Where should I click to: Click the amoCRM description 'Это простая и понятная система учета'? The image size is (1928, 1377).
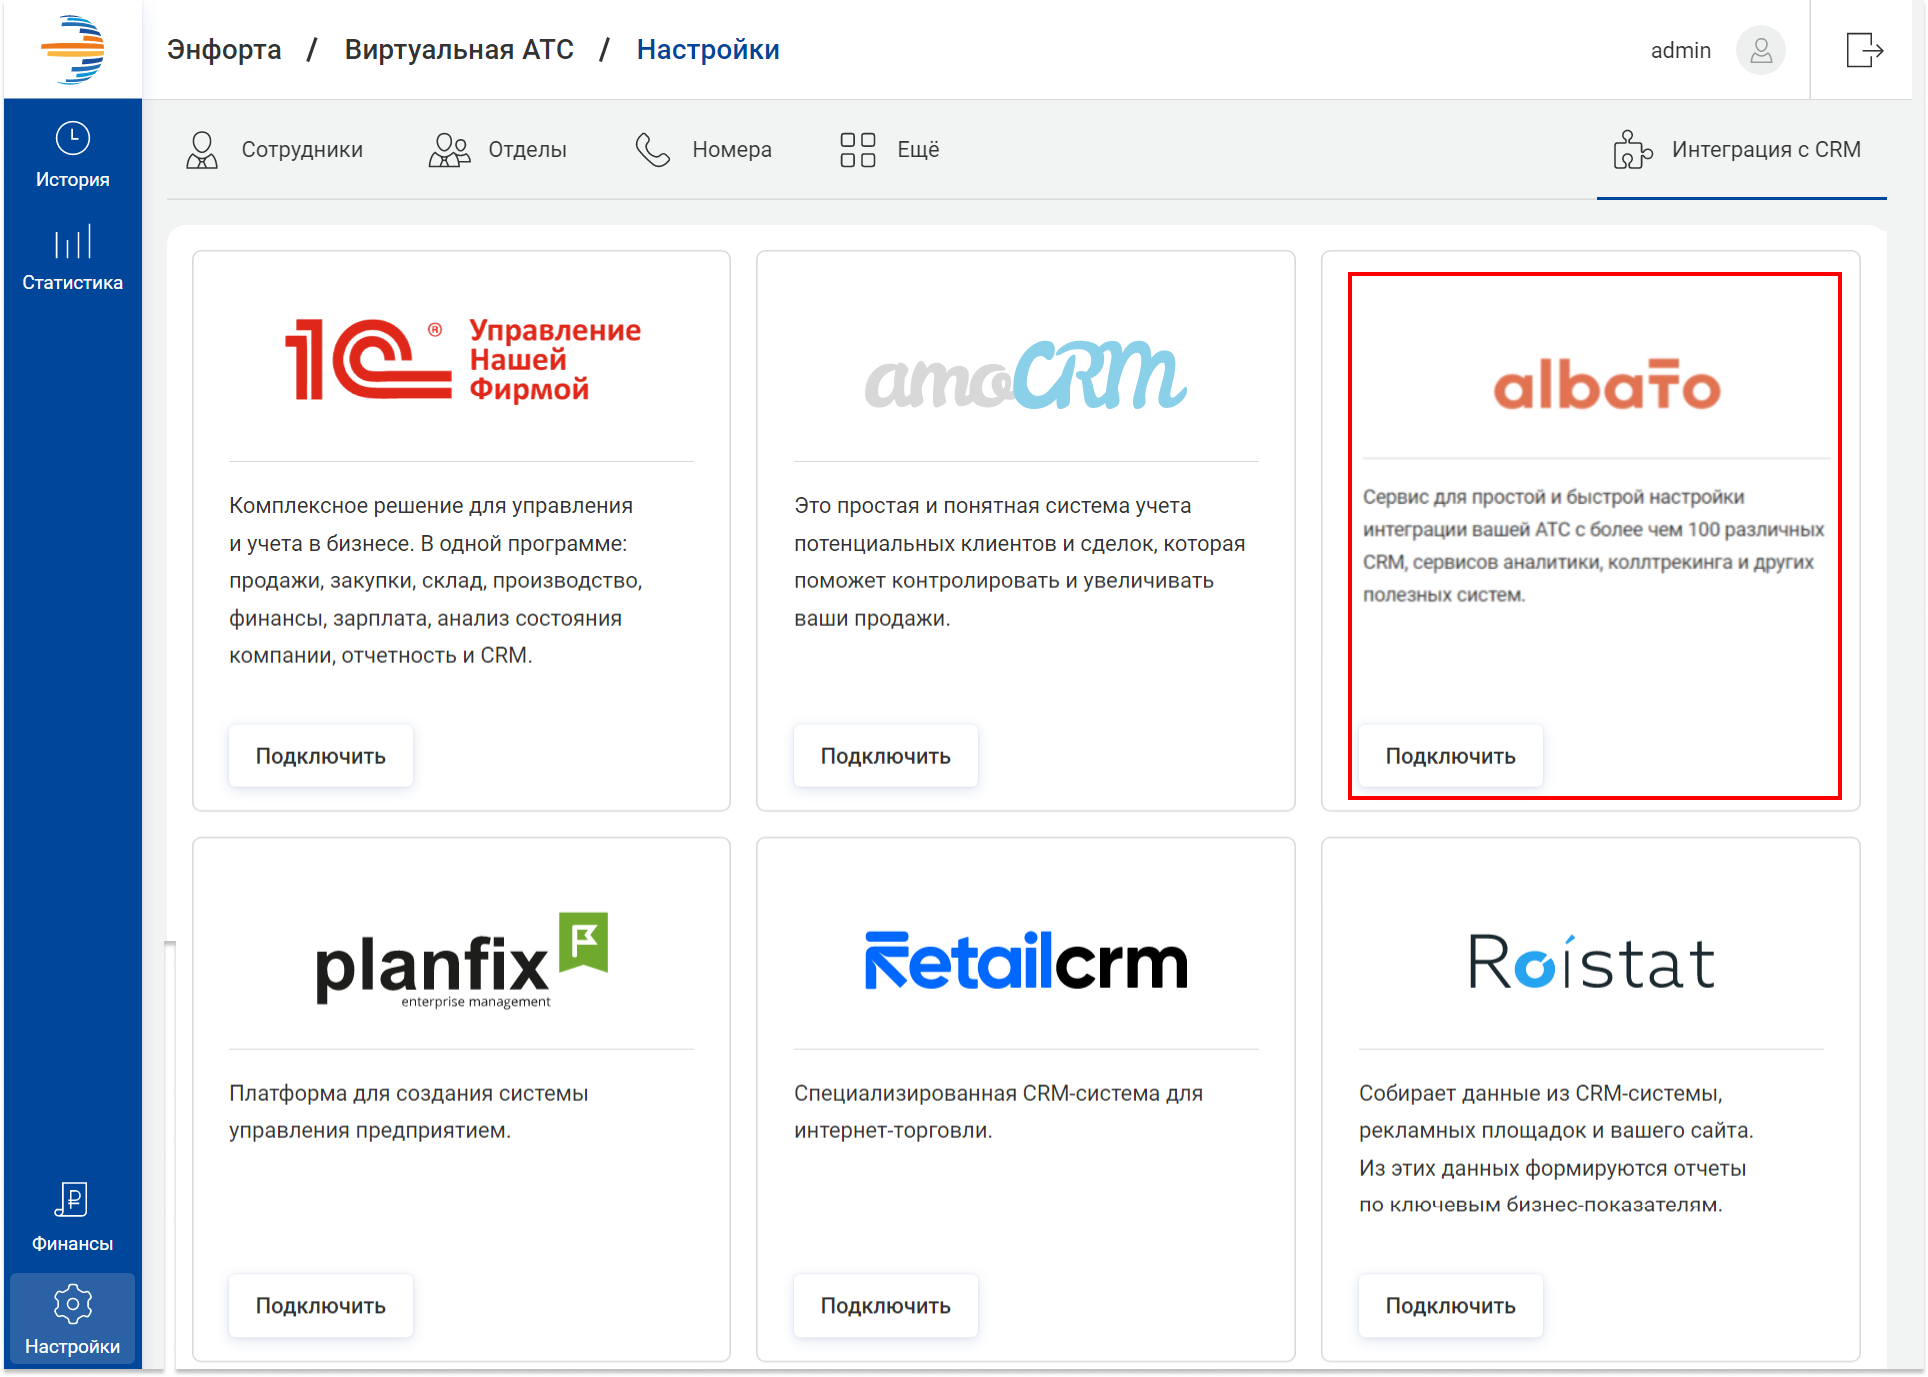993,506
